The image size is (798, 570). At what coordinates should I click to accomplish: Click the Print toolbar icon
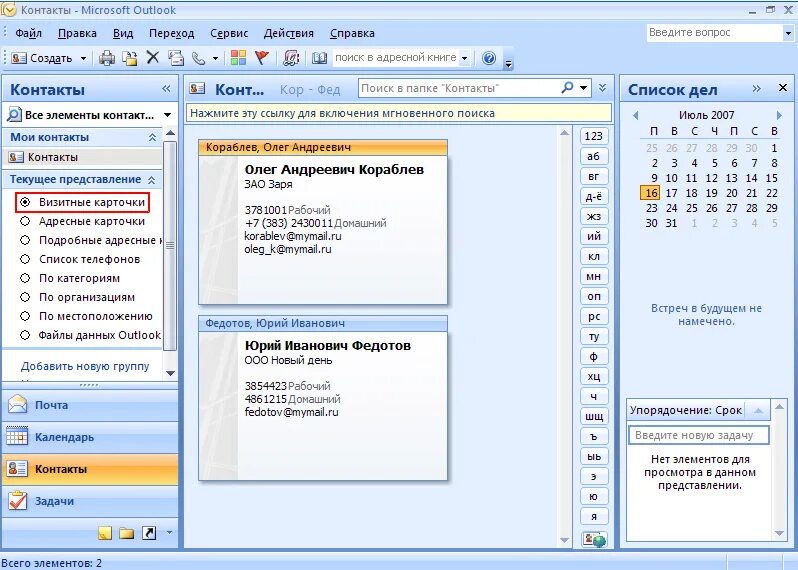[107, 58]
